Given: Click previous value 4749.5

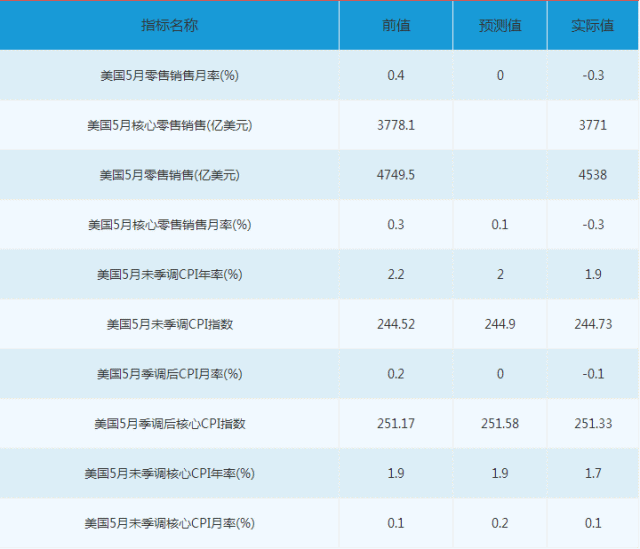Looking at the screenshot, I should 396,175.
